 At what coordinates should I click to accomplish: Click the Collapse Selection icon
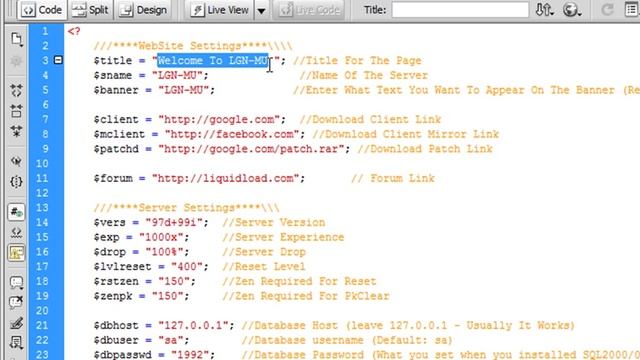16,111
